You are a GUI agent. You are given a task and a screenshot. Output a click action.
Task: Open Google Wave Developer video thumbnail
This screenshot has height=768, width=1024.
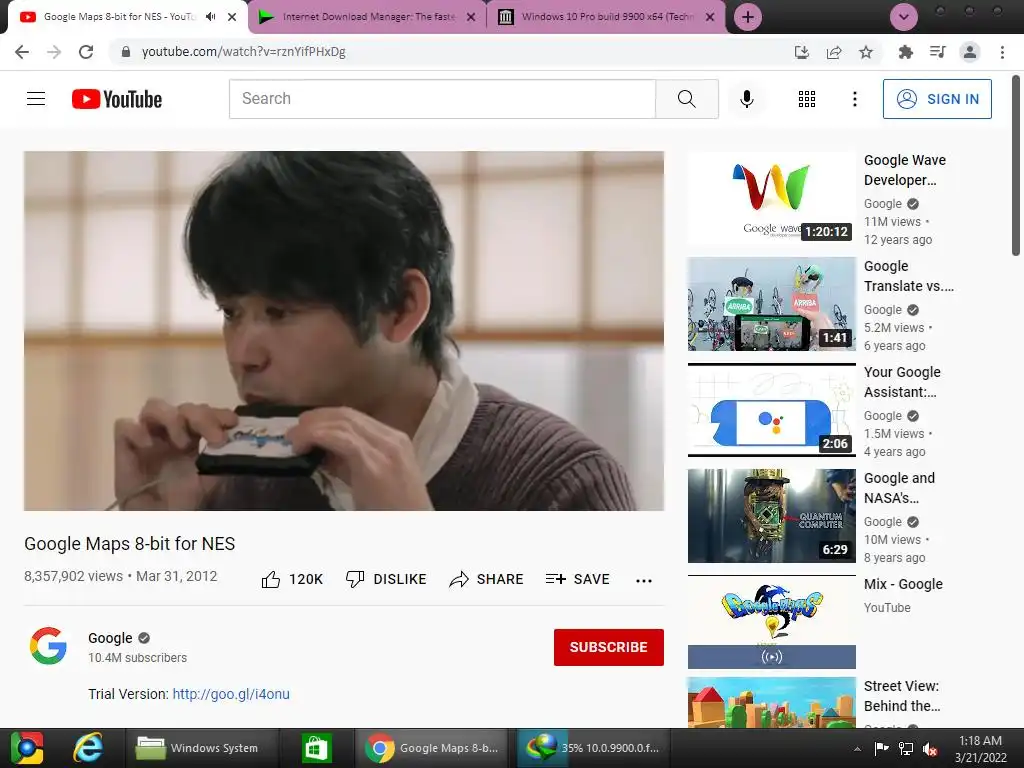point(772,197)
